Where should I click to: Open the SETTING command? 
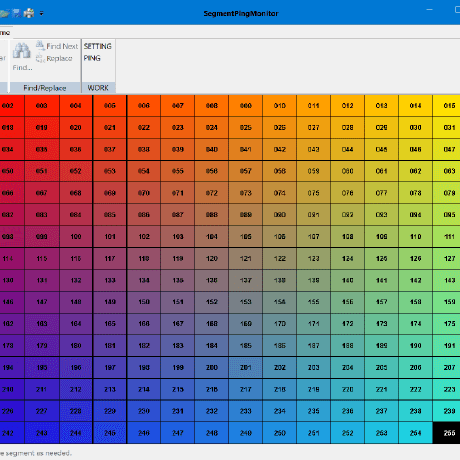click(x=98, y=46)
